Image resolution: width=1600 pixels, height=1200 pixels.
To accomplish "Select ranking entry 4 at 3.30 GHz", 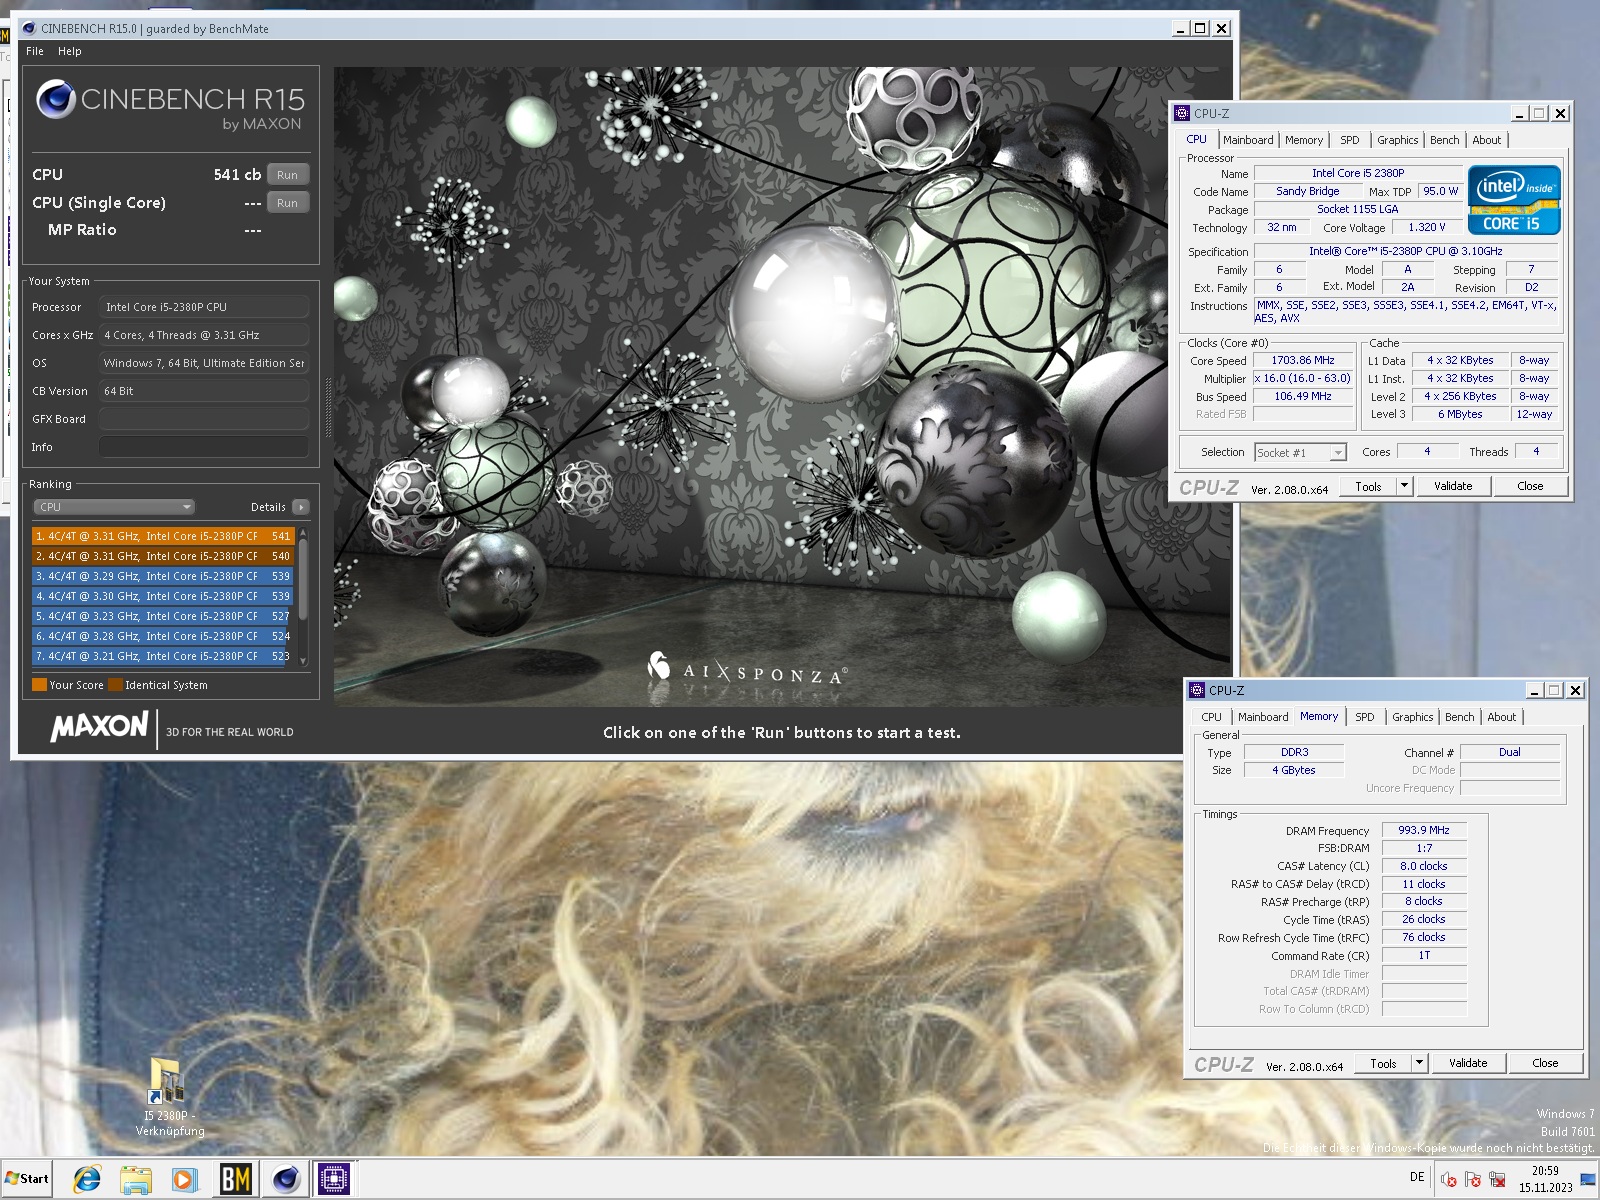I will [163, 596].
